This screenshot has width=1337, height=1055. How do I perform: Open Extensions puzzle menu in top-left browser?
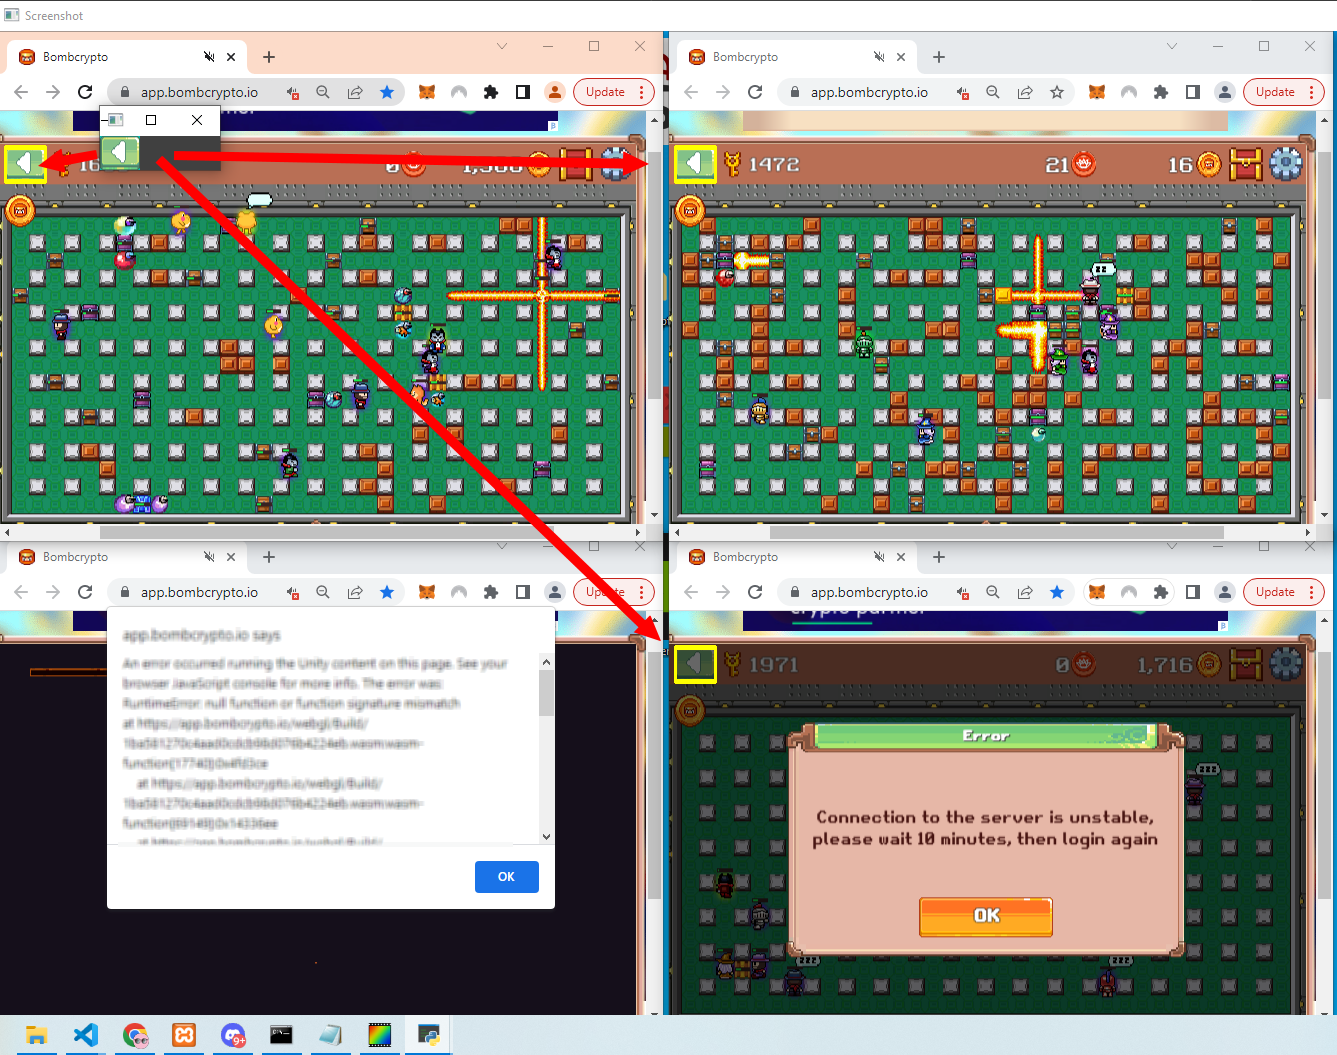(x=490, y=92)
